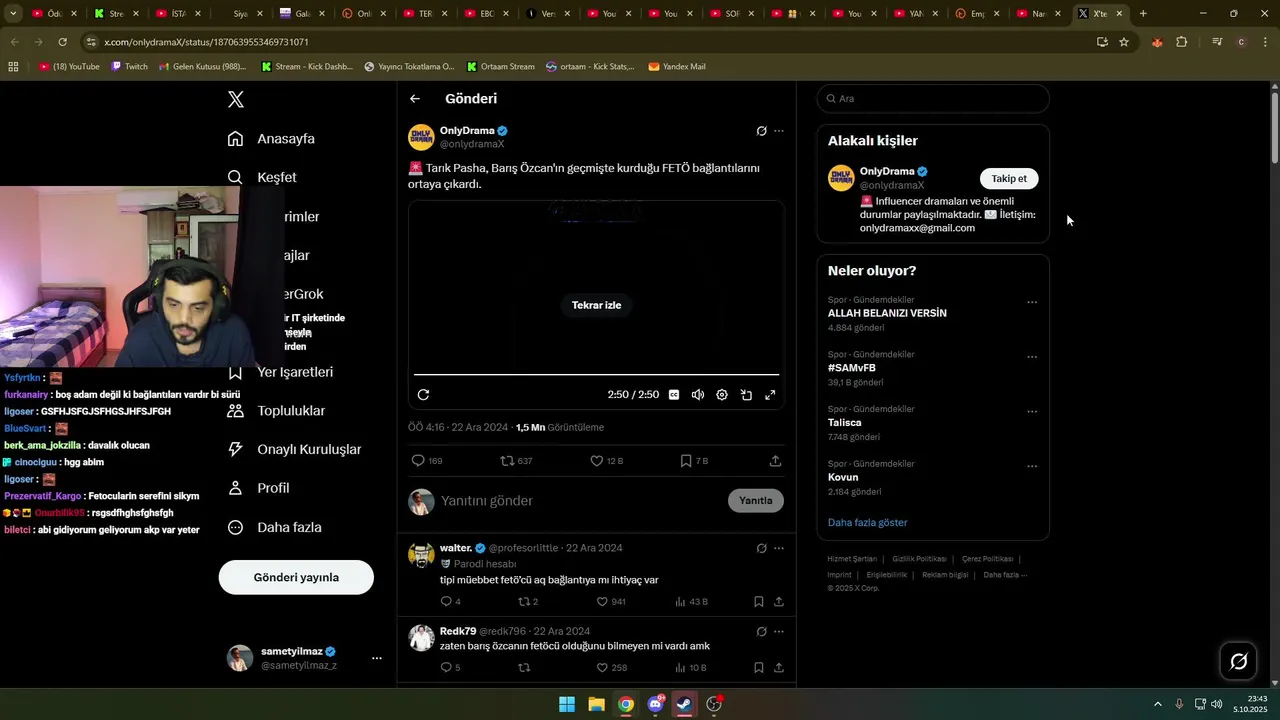Screen dimensions: 1280x720
Task: Open more options on walter.'s reply
Action: point(779,548)
